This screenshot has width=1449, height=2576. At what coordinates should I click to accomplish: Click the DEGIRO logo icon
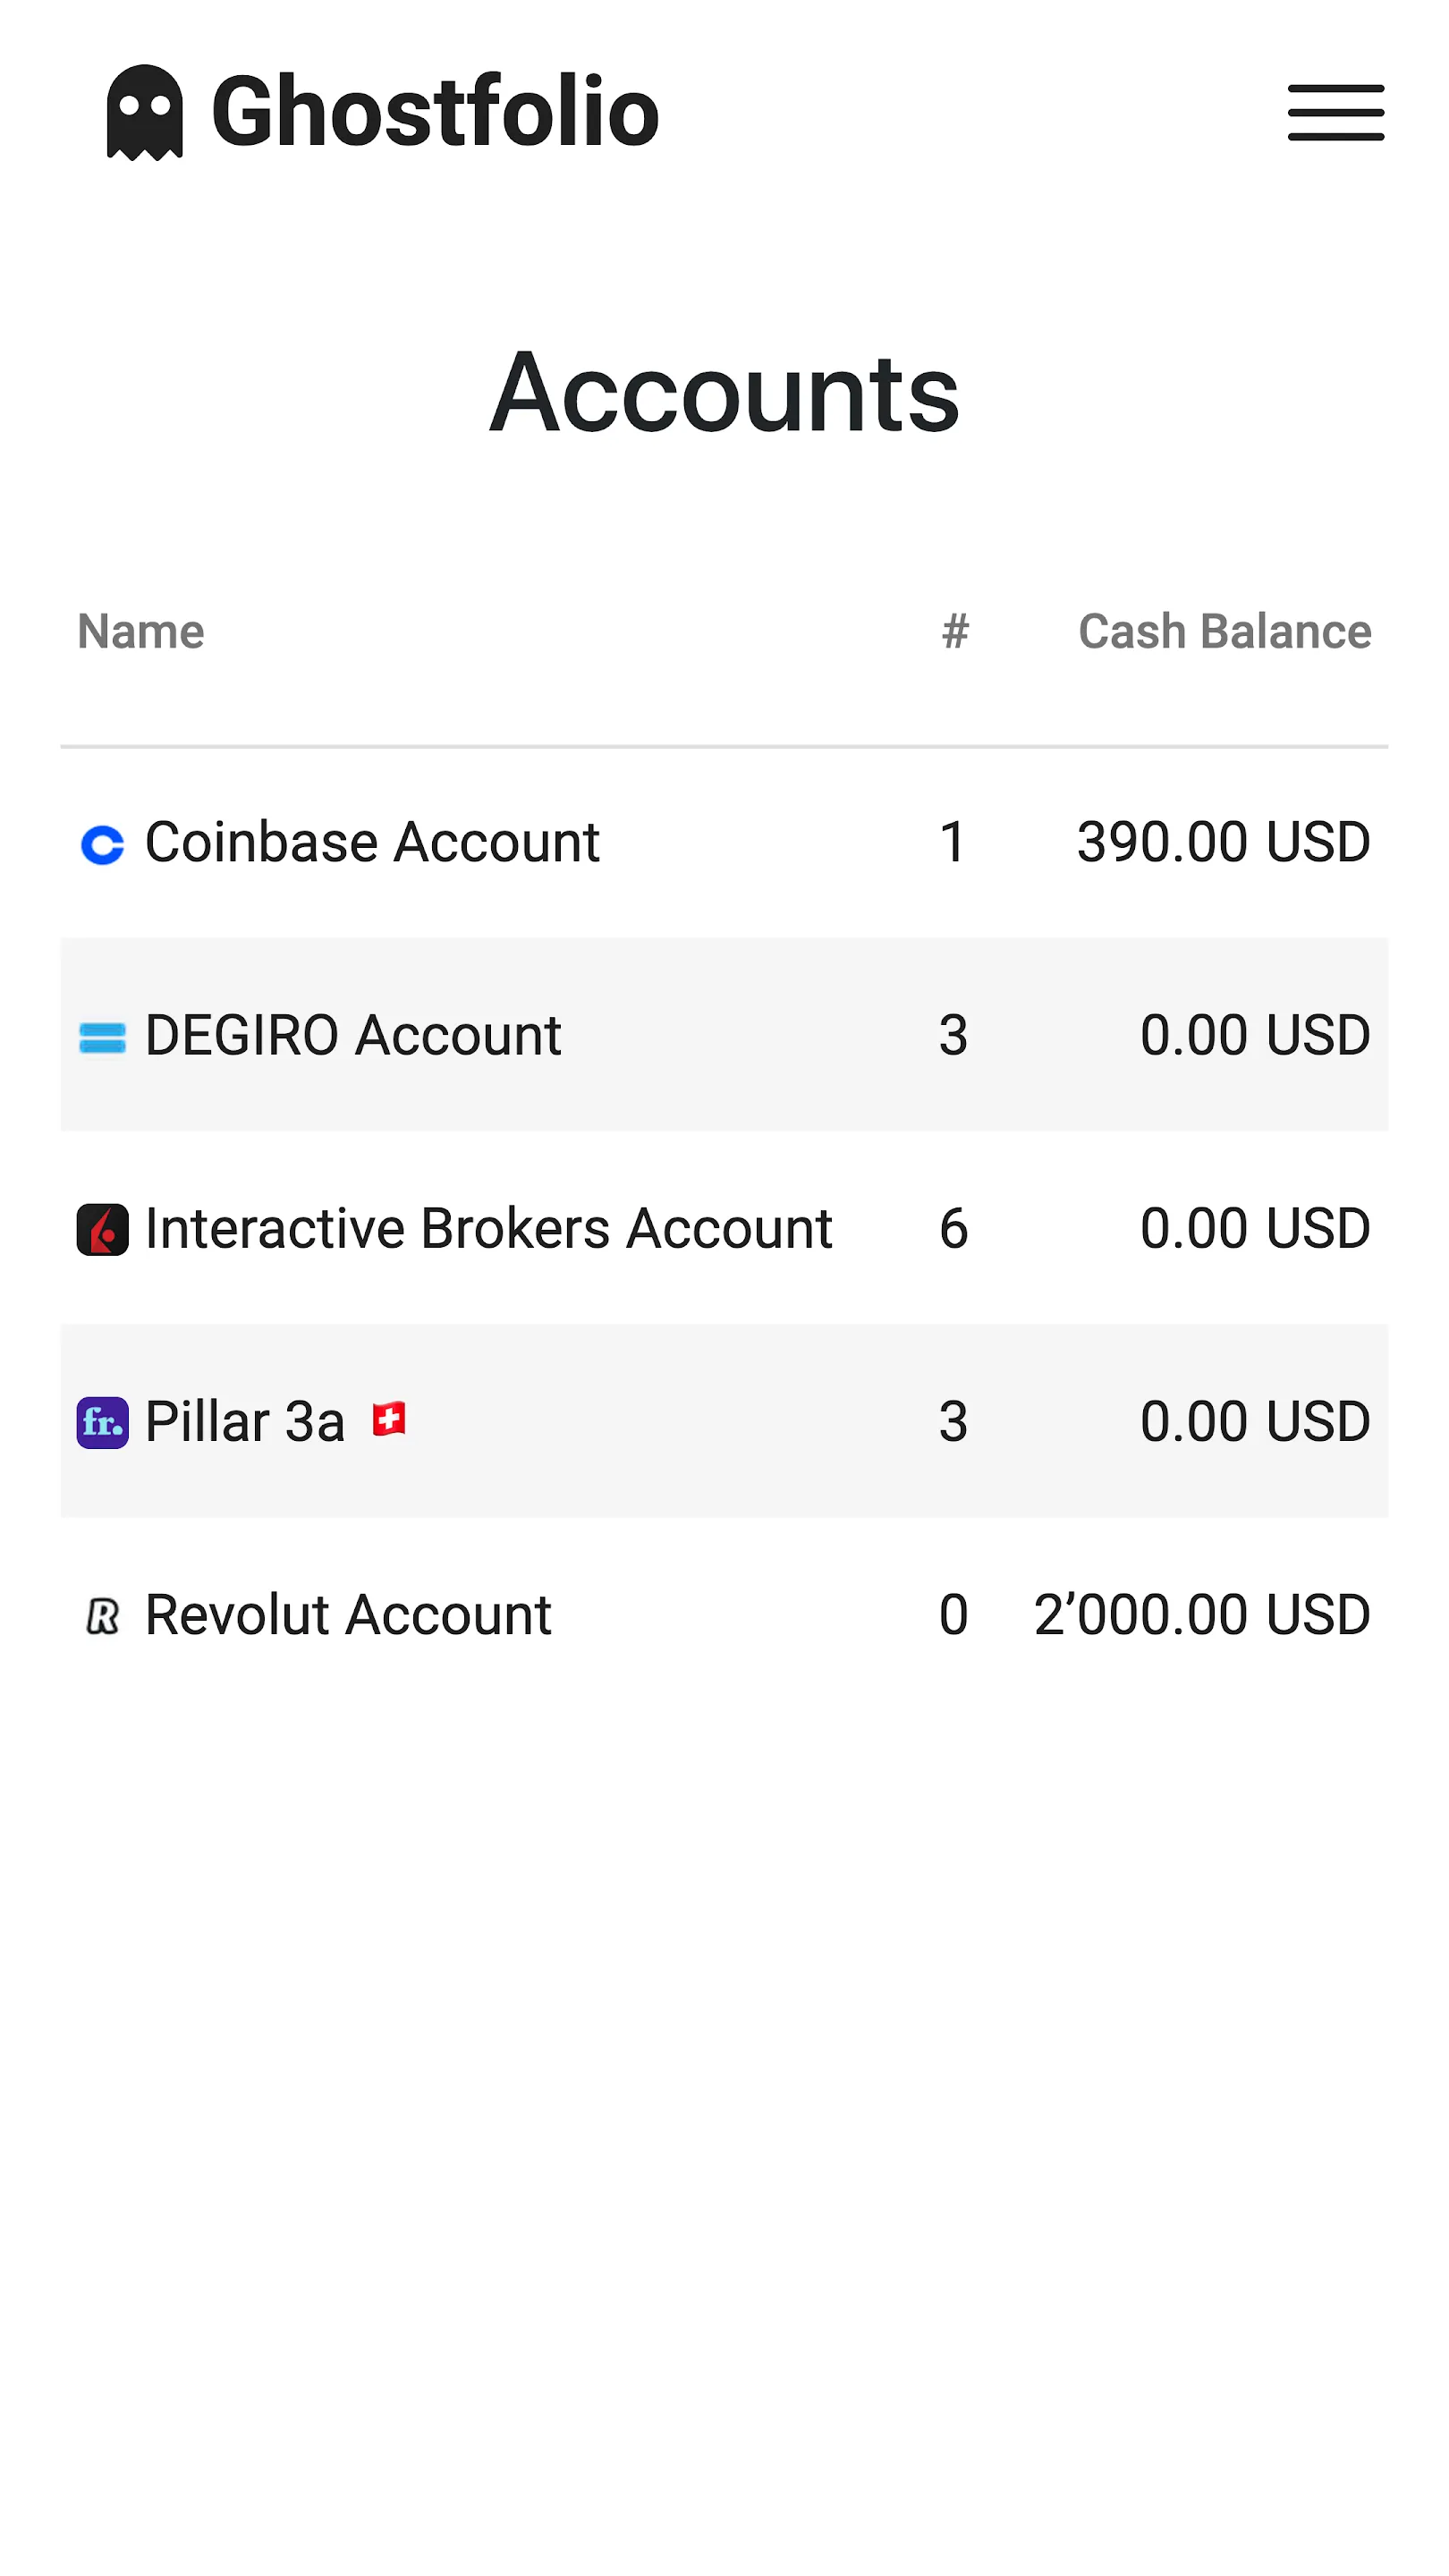102,1037
